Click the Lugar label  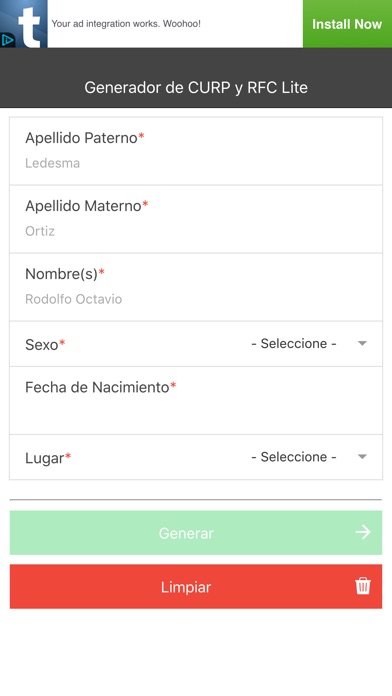tap(45, 458)
